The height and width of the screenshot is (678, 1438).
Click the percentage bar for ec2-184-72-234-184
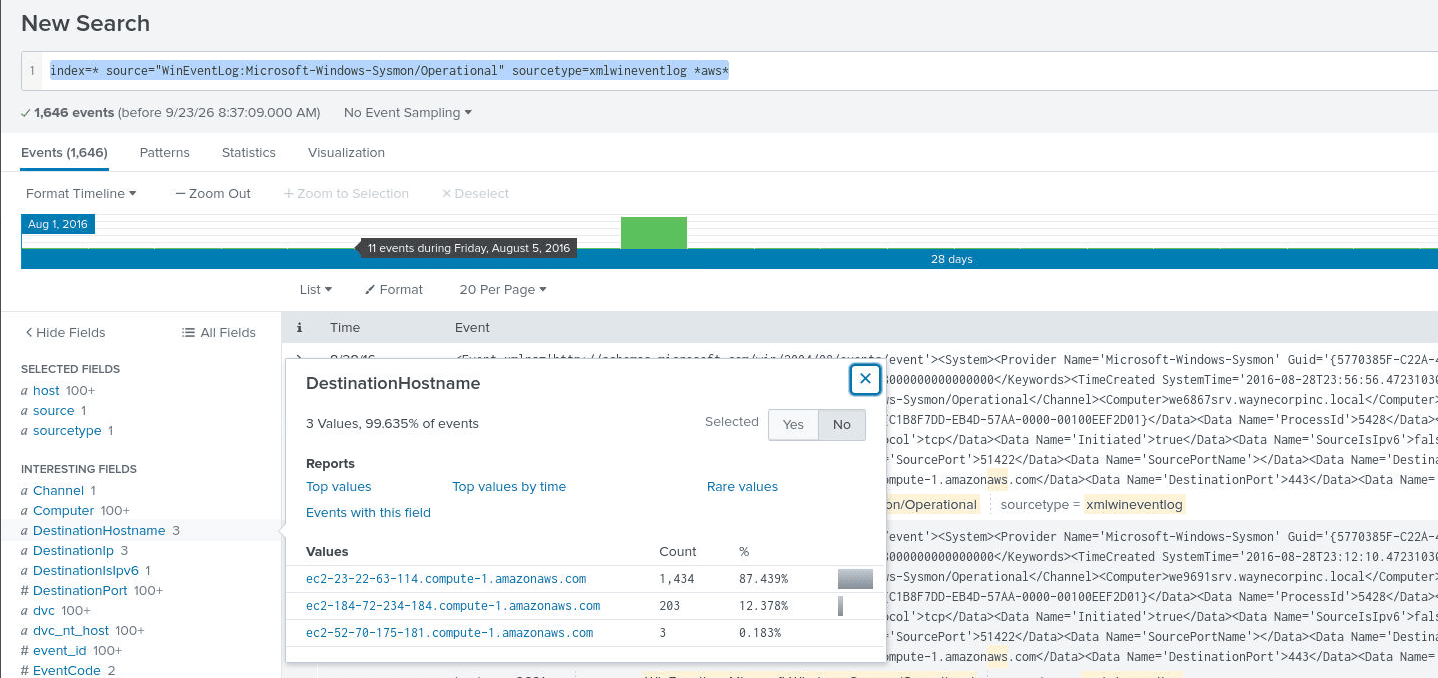[x=840, y=606]
